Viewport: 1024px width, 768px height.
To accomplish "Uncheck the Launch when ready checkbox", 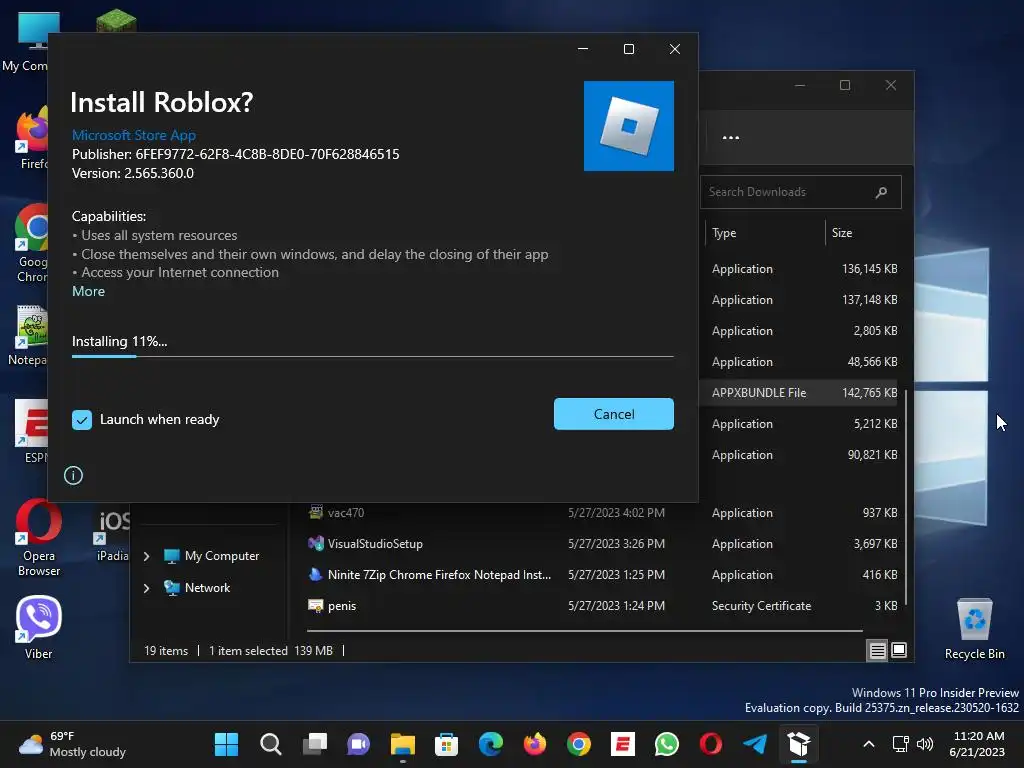I will pos(82,420).
